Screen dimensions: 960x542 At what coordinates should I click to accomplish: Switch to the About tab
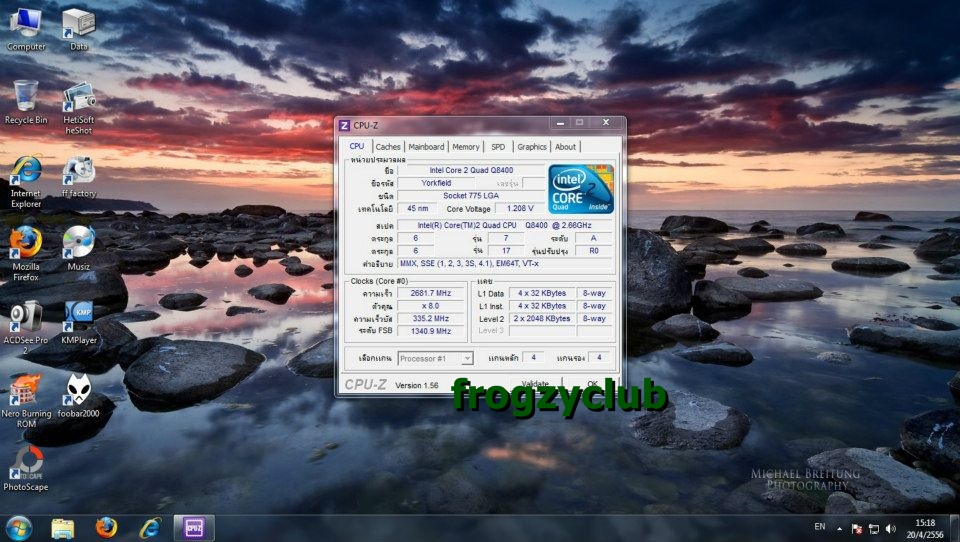click(565, 147)
